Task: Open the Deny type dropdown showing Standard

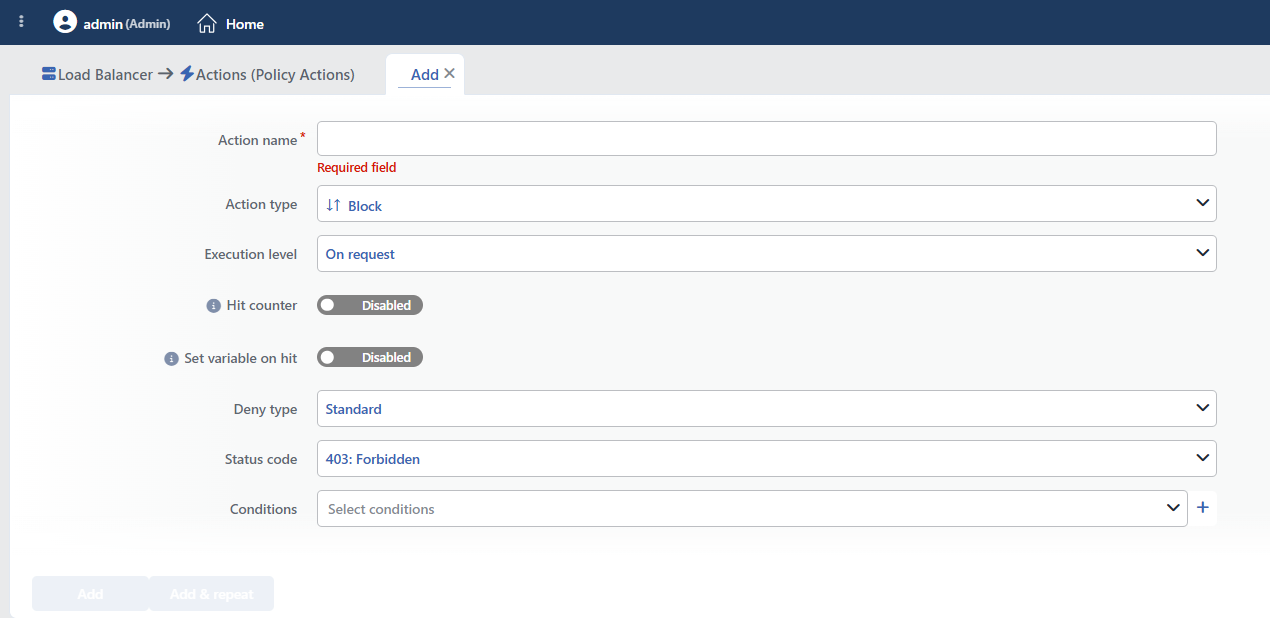Action: (x=766, y=409)
